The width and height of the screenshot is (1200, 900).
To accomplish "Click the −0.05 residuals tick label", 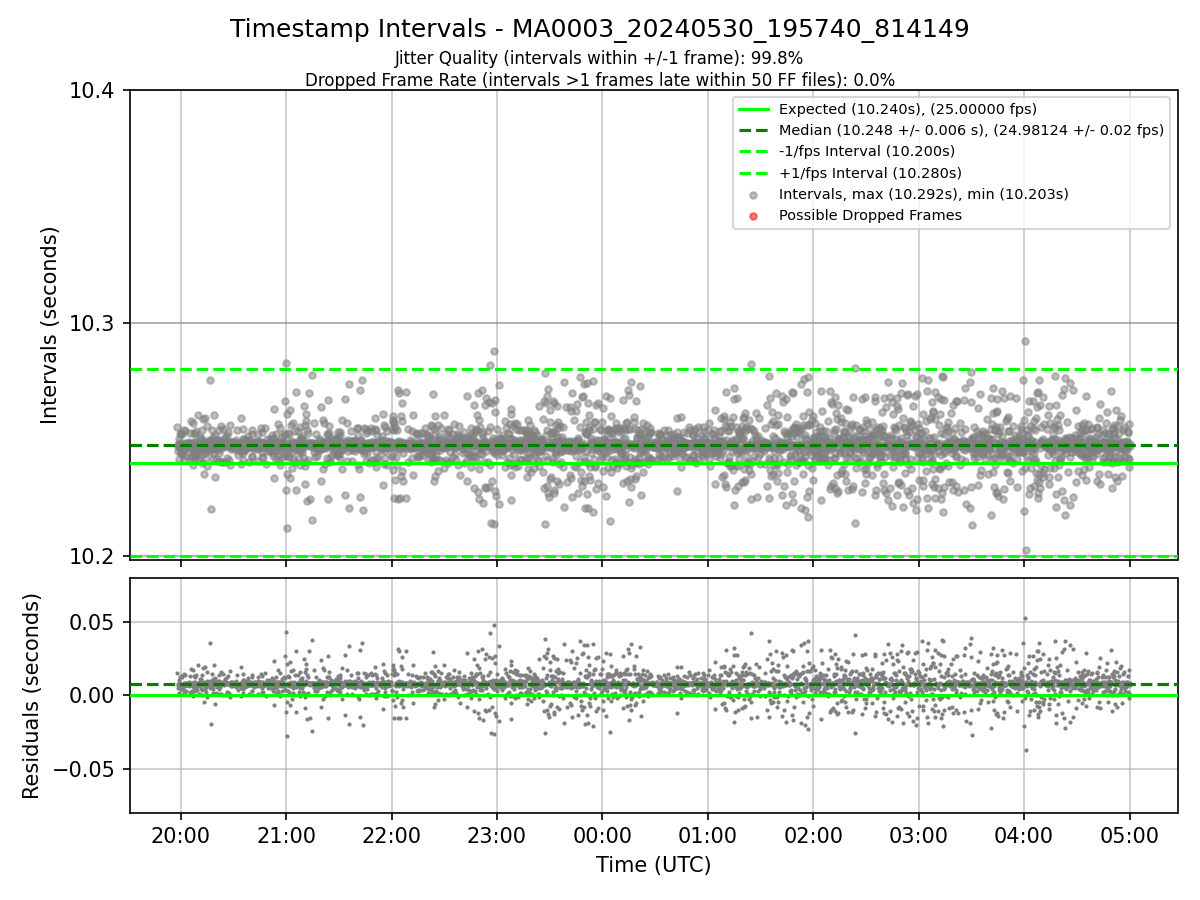I will pos(86,769).
